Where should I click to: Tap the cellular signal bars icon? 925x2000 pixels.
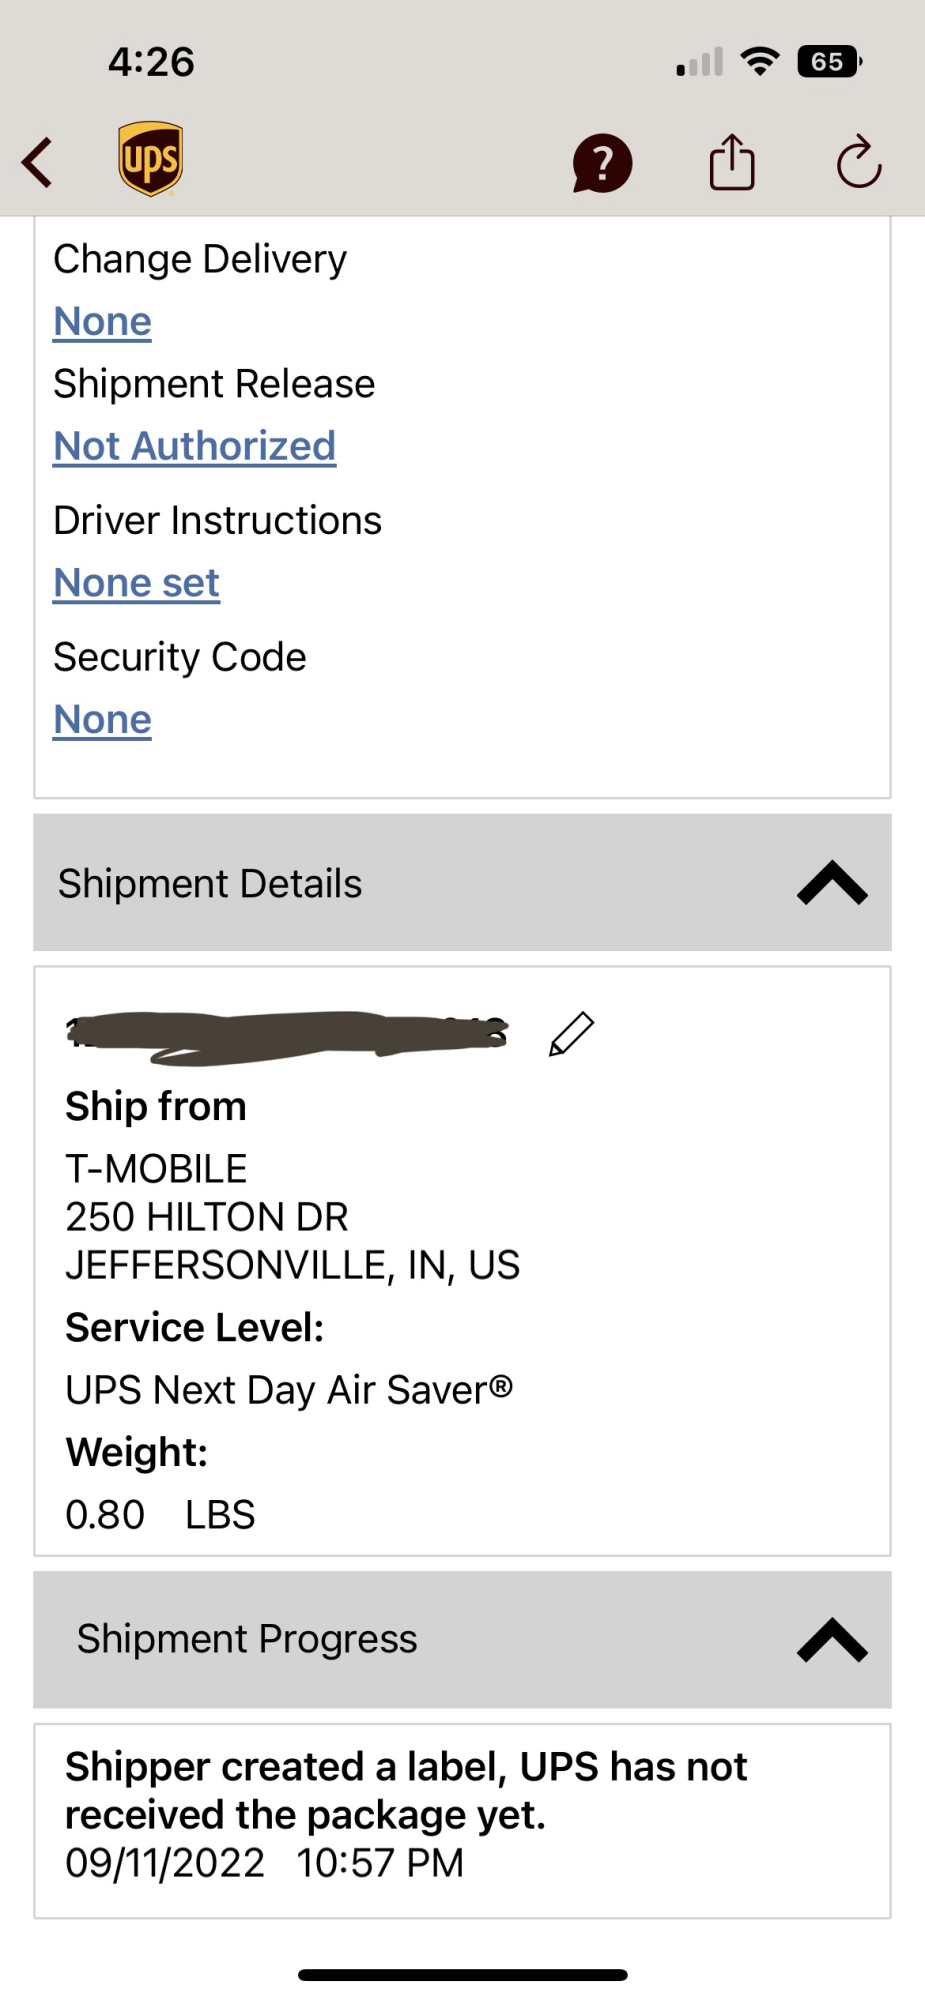point(700,63)
